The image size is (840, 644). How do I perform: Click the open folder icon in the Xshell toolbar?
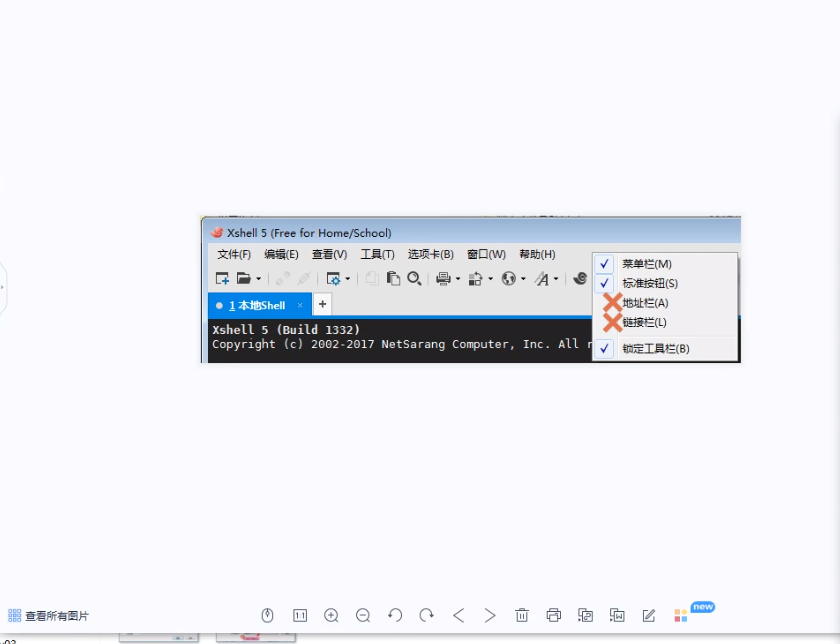(x=244, y=279)
